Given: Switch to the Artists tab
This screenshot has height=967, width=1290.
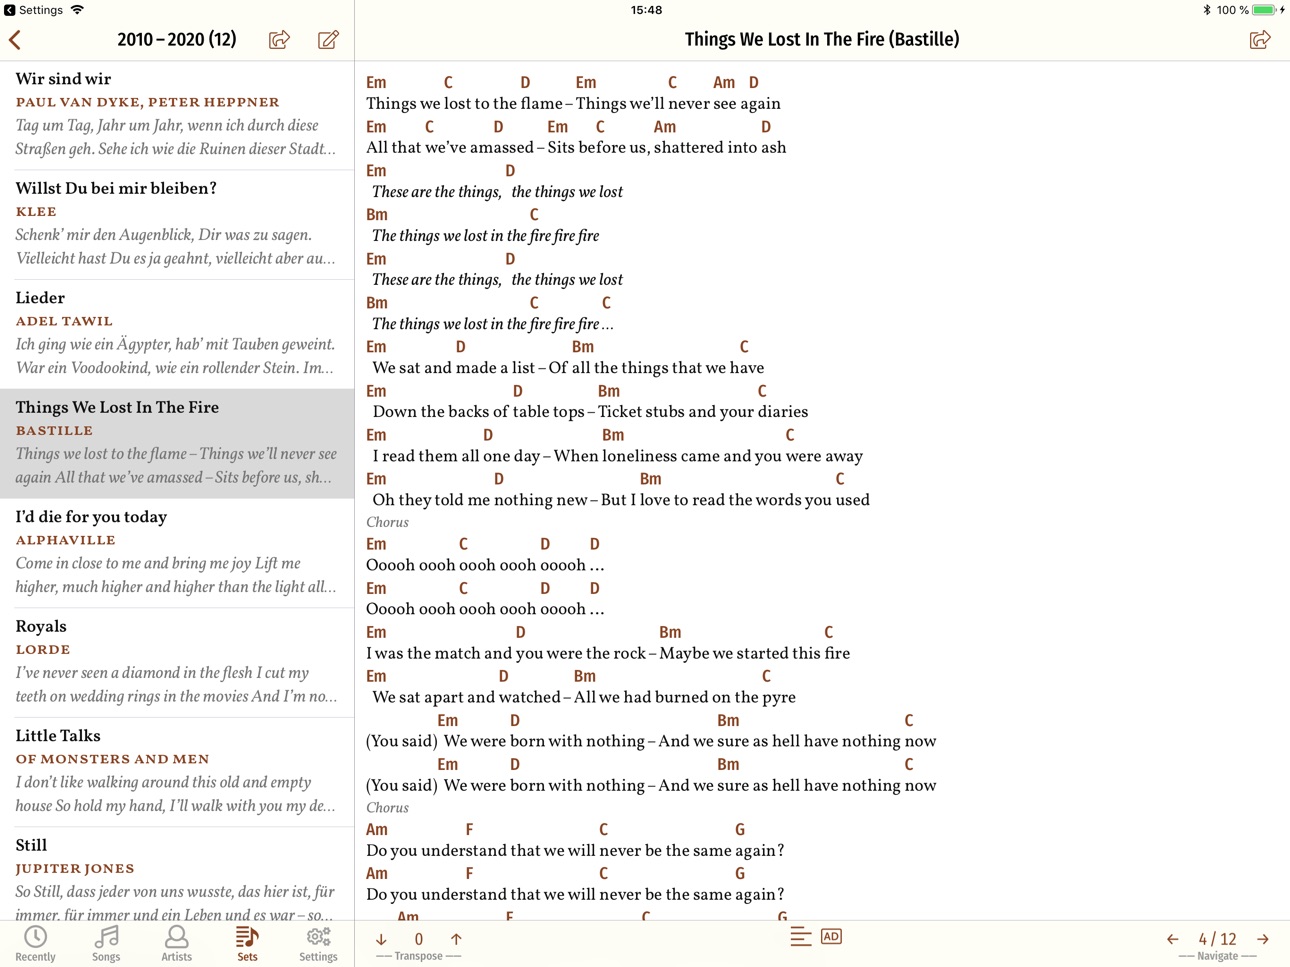Looking at the screenshot, I should click(x=177, y=943).
